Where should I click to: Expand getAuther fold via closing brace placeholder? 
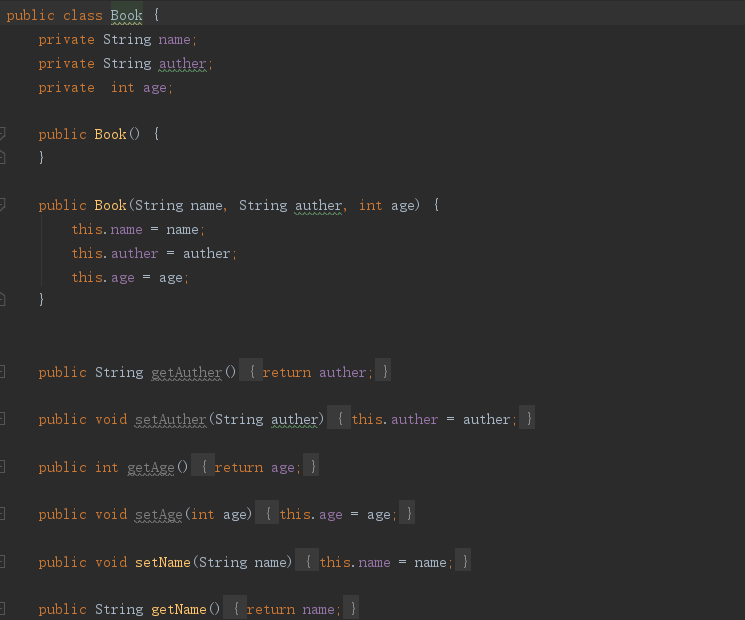[x=383, y=371]
